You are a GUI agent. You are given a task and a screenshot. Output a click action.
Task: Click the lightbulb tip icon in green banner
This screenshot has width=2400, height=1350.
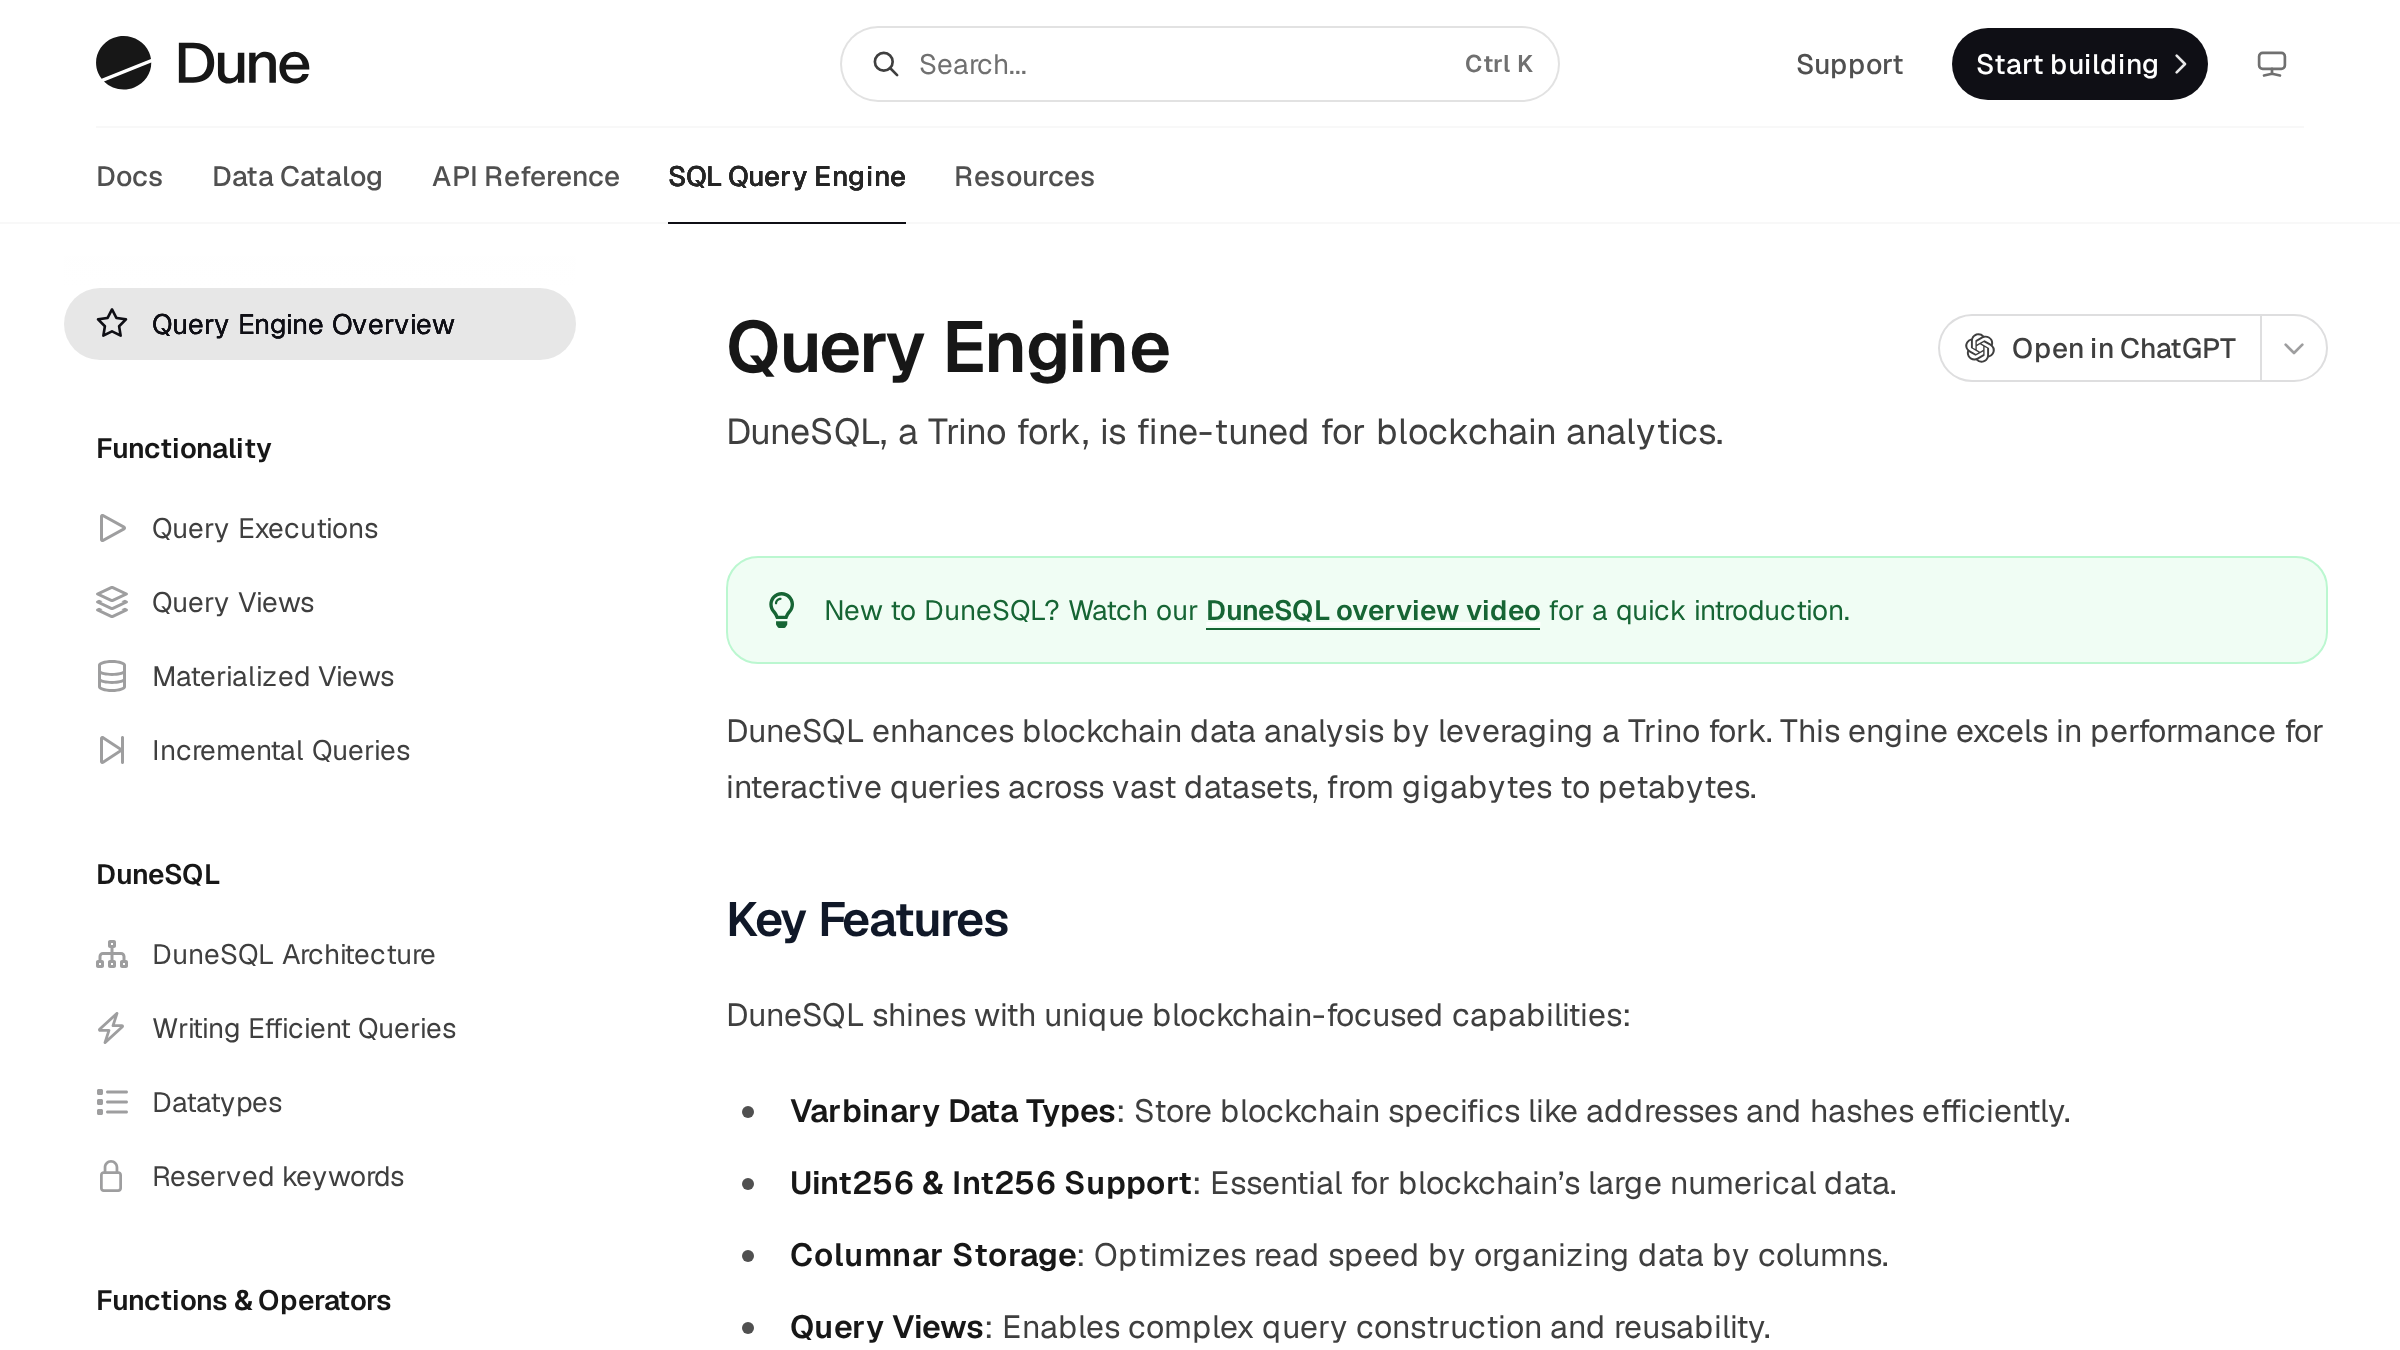[x=782, y=610]
